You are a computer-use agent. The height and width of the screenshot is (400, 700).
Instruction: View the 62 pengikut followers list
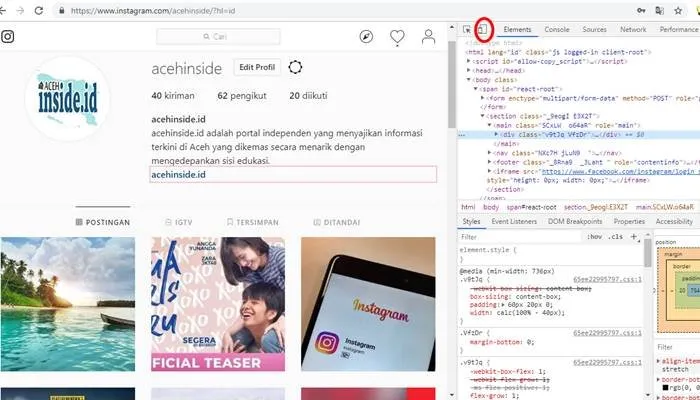[242, 96]
